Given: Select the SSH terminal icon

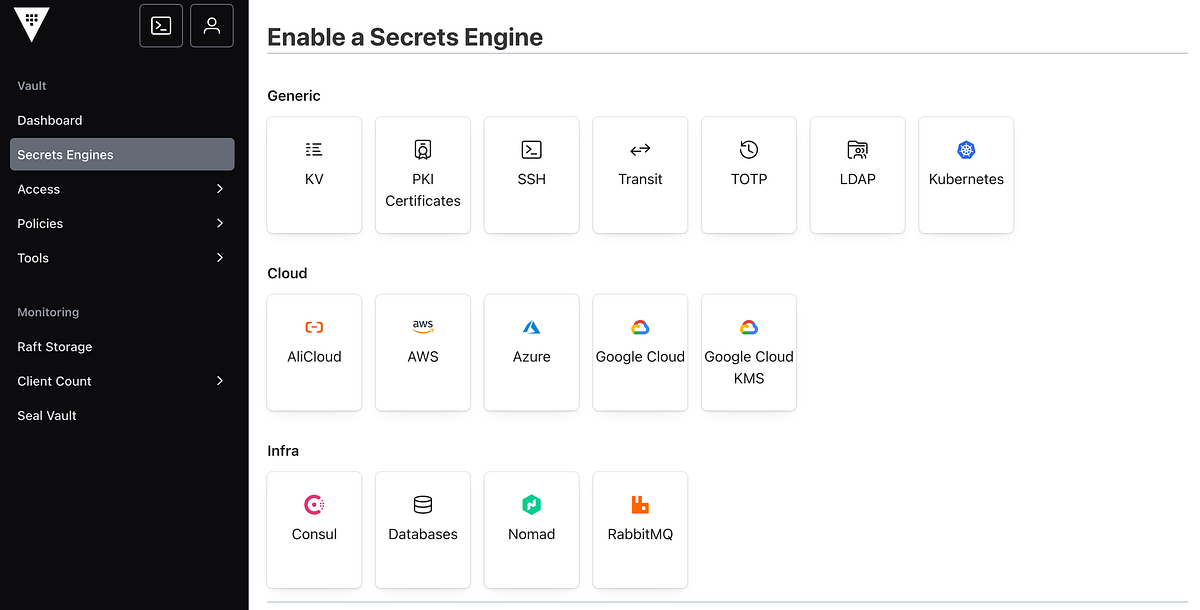Looking at the screenshot, I should click(532, 150).
